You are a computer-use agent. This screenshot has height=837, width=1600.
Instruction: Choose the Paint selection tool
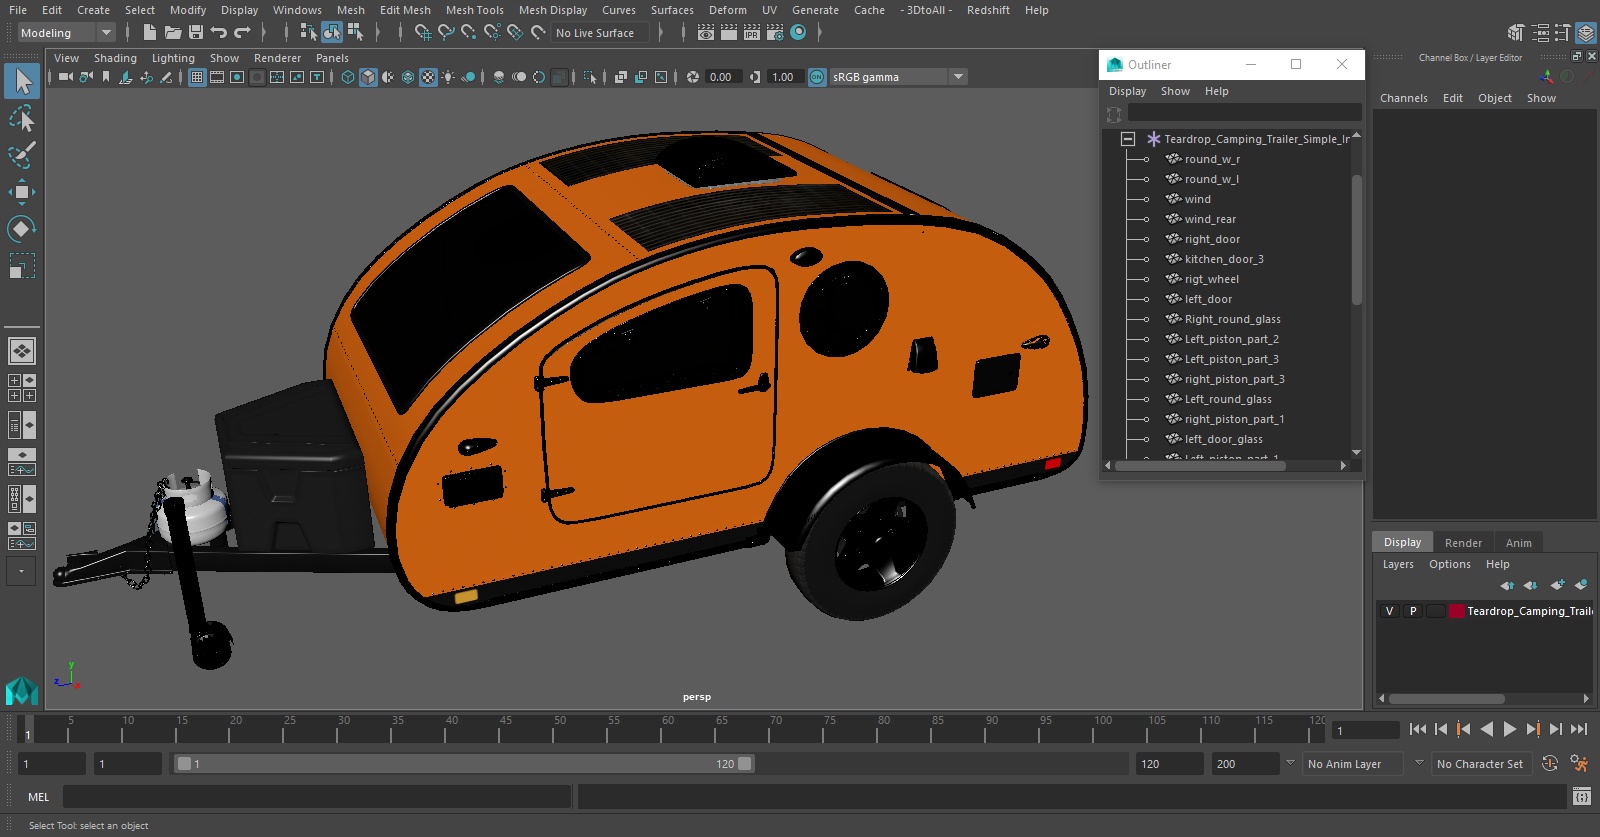(21, 155)
